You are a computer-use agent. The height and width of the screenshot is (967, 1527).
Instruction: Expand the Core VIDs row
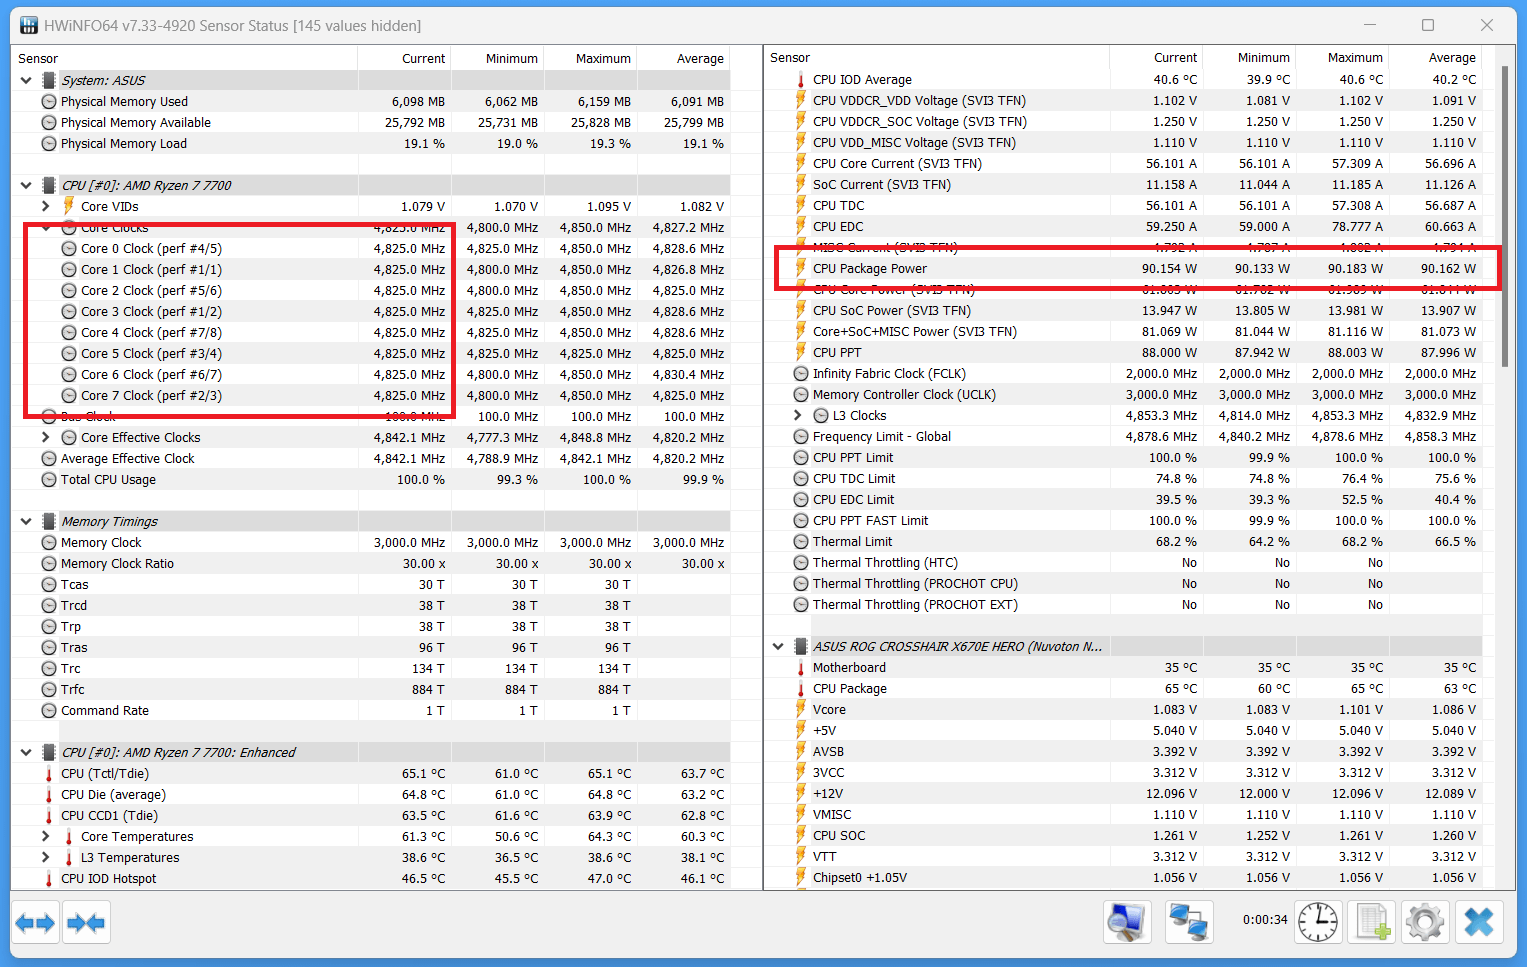pos(46,206)
